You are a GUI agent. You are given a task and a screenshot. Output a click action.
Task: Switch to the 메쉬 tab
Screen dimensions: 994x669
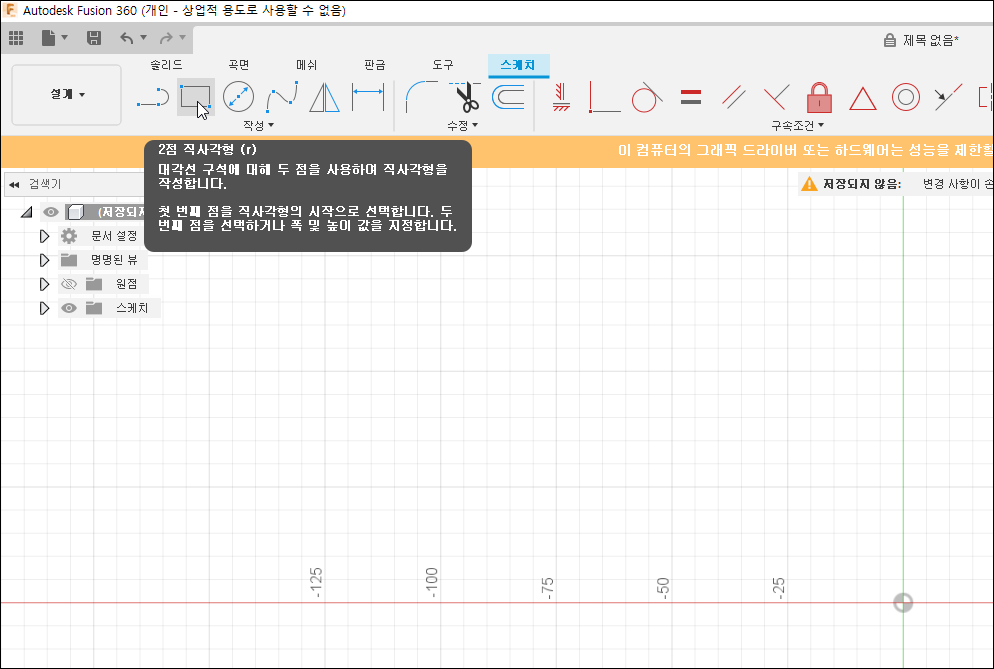[306, 65]
